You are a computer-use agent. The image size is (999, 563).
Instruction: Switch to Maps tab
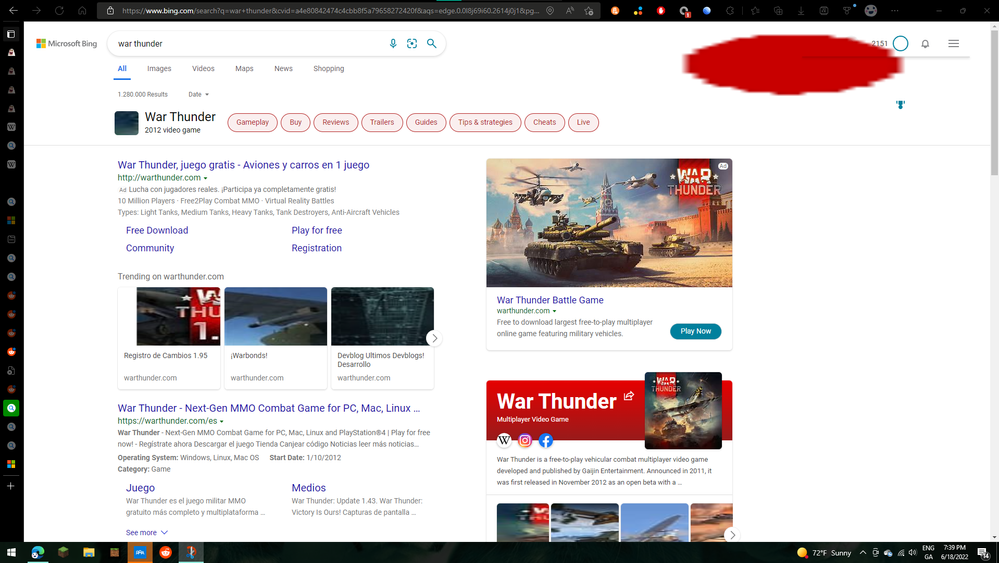click(x=244, y=69)
